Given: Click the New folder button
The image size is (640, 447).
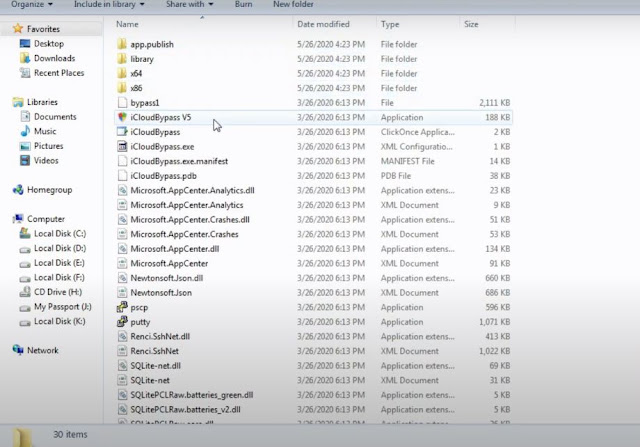Looking at the screenshot, I should tap(293, 4).
